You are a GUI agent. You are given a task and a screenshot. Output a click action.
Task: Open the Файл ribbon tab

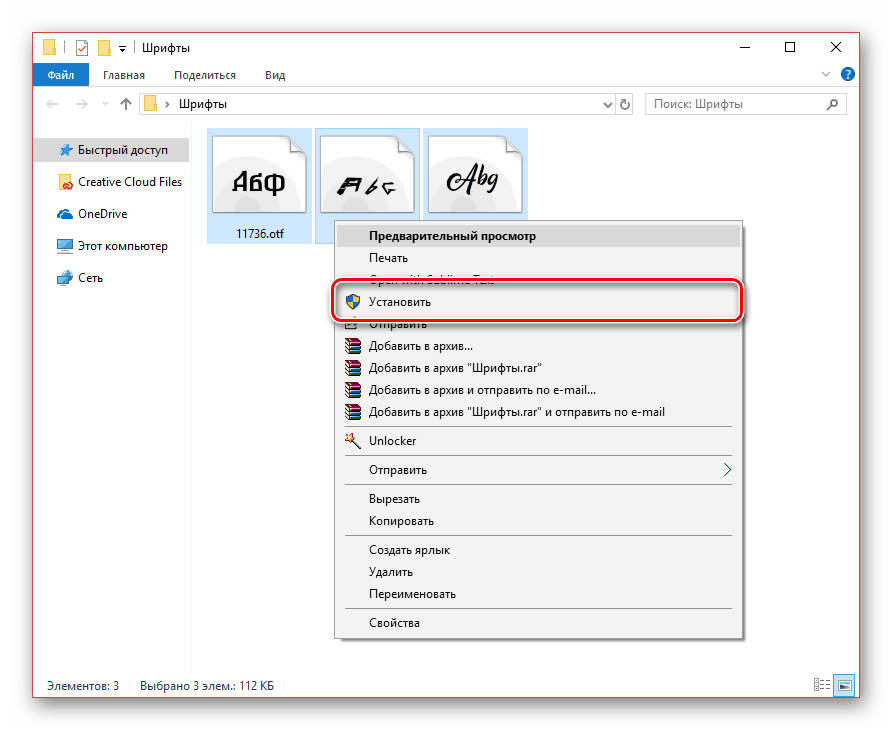tap(59, 75)
